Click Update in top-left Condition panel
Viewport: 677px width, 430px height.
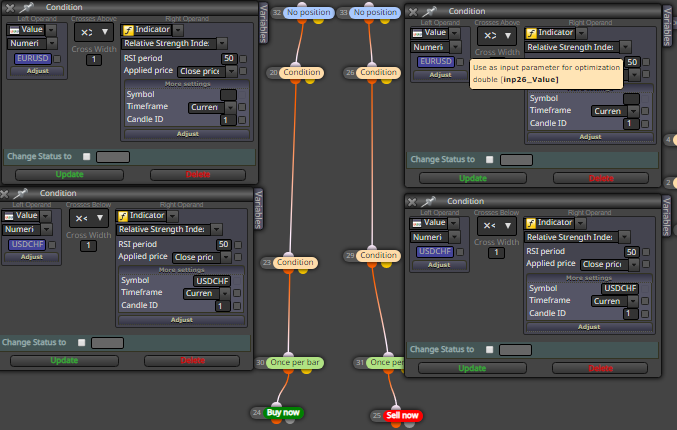70,174
